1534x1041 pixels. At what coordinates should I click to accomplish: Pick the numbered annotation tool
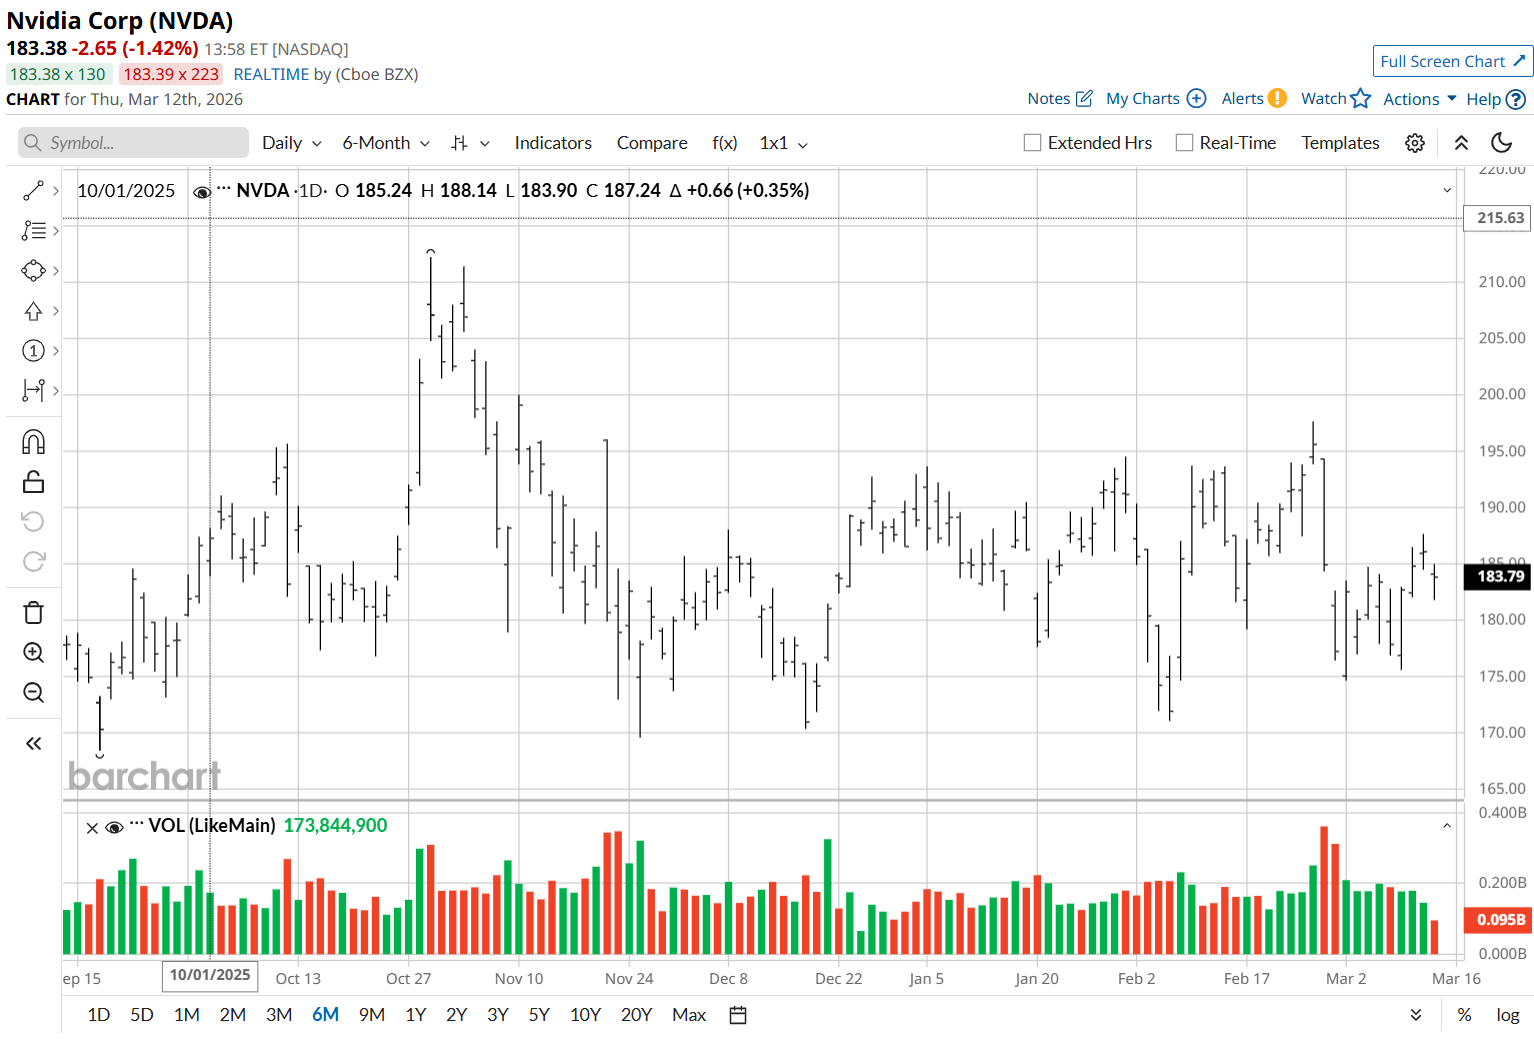pyautogui.click(x=33, y=350)
